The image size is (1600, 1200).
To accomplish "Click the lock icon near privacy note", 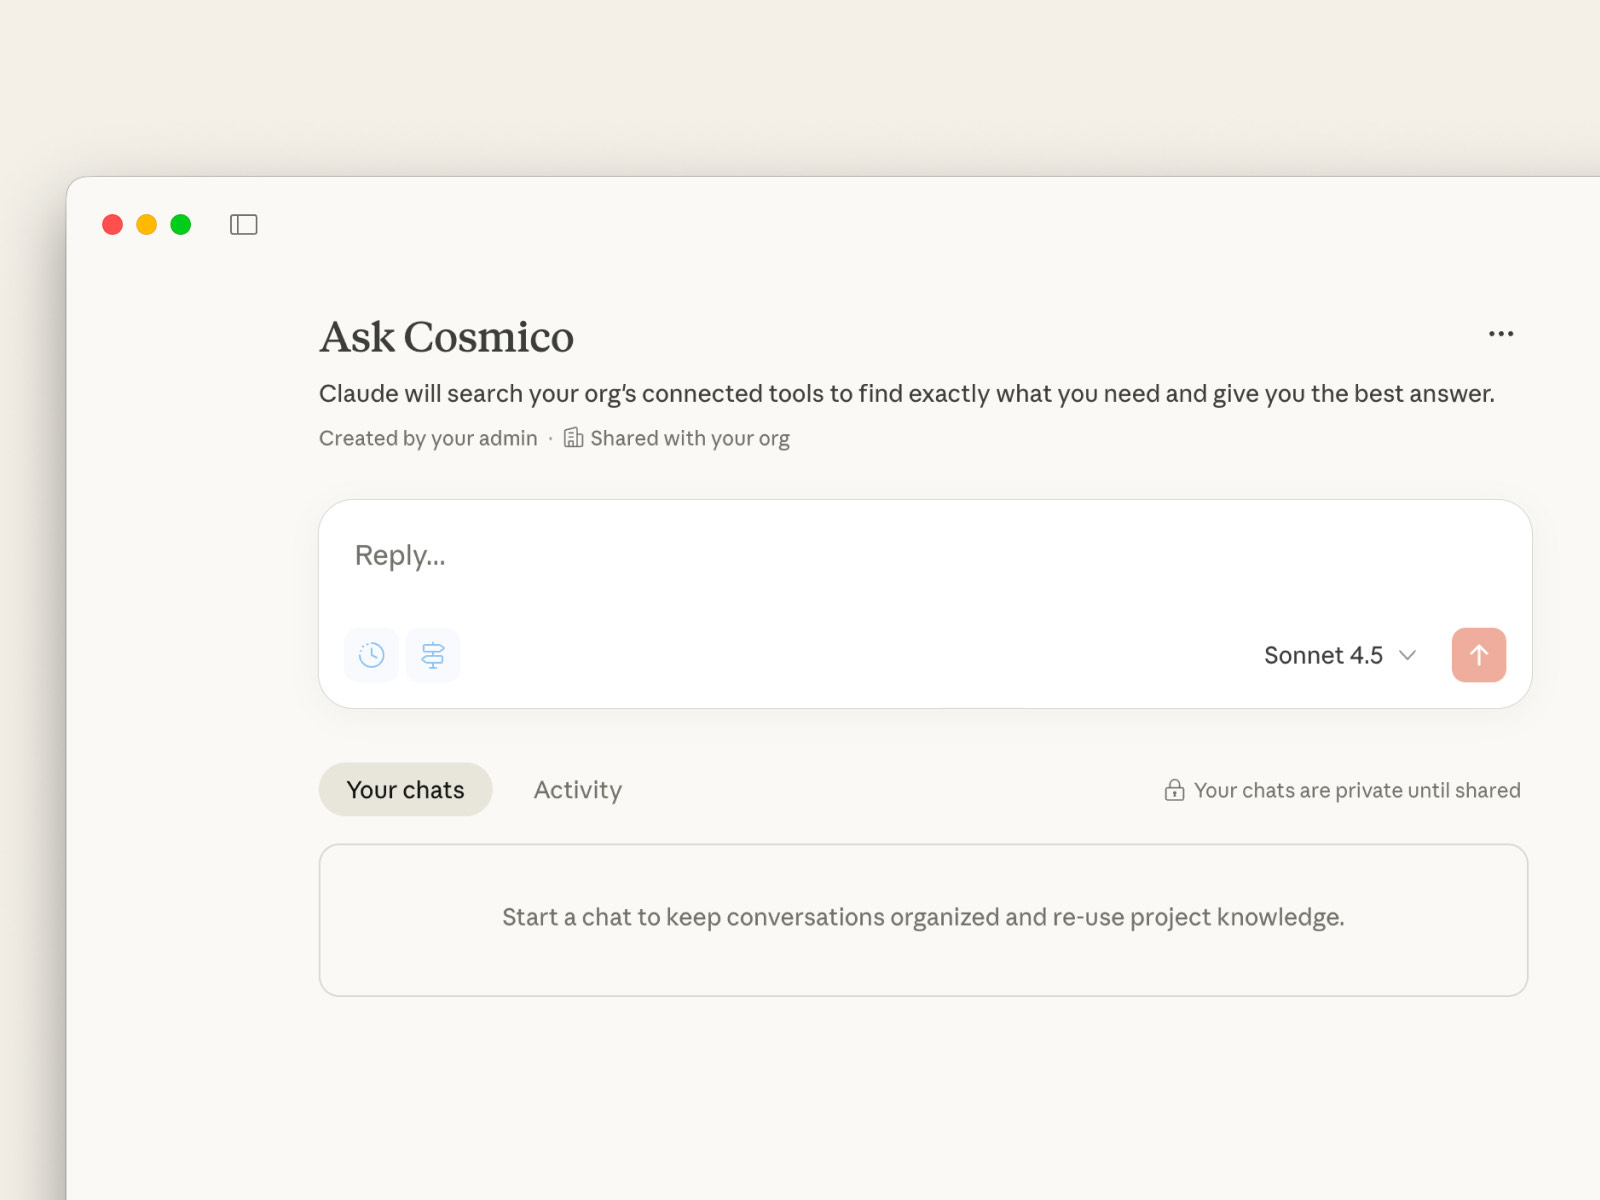I will [x=1174, y=791].
